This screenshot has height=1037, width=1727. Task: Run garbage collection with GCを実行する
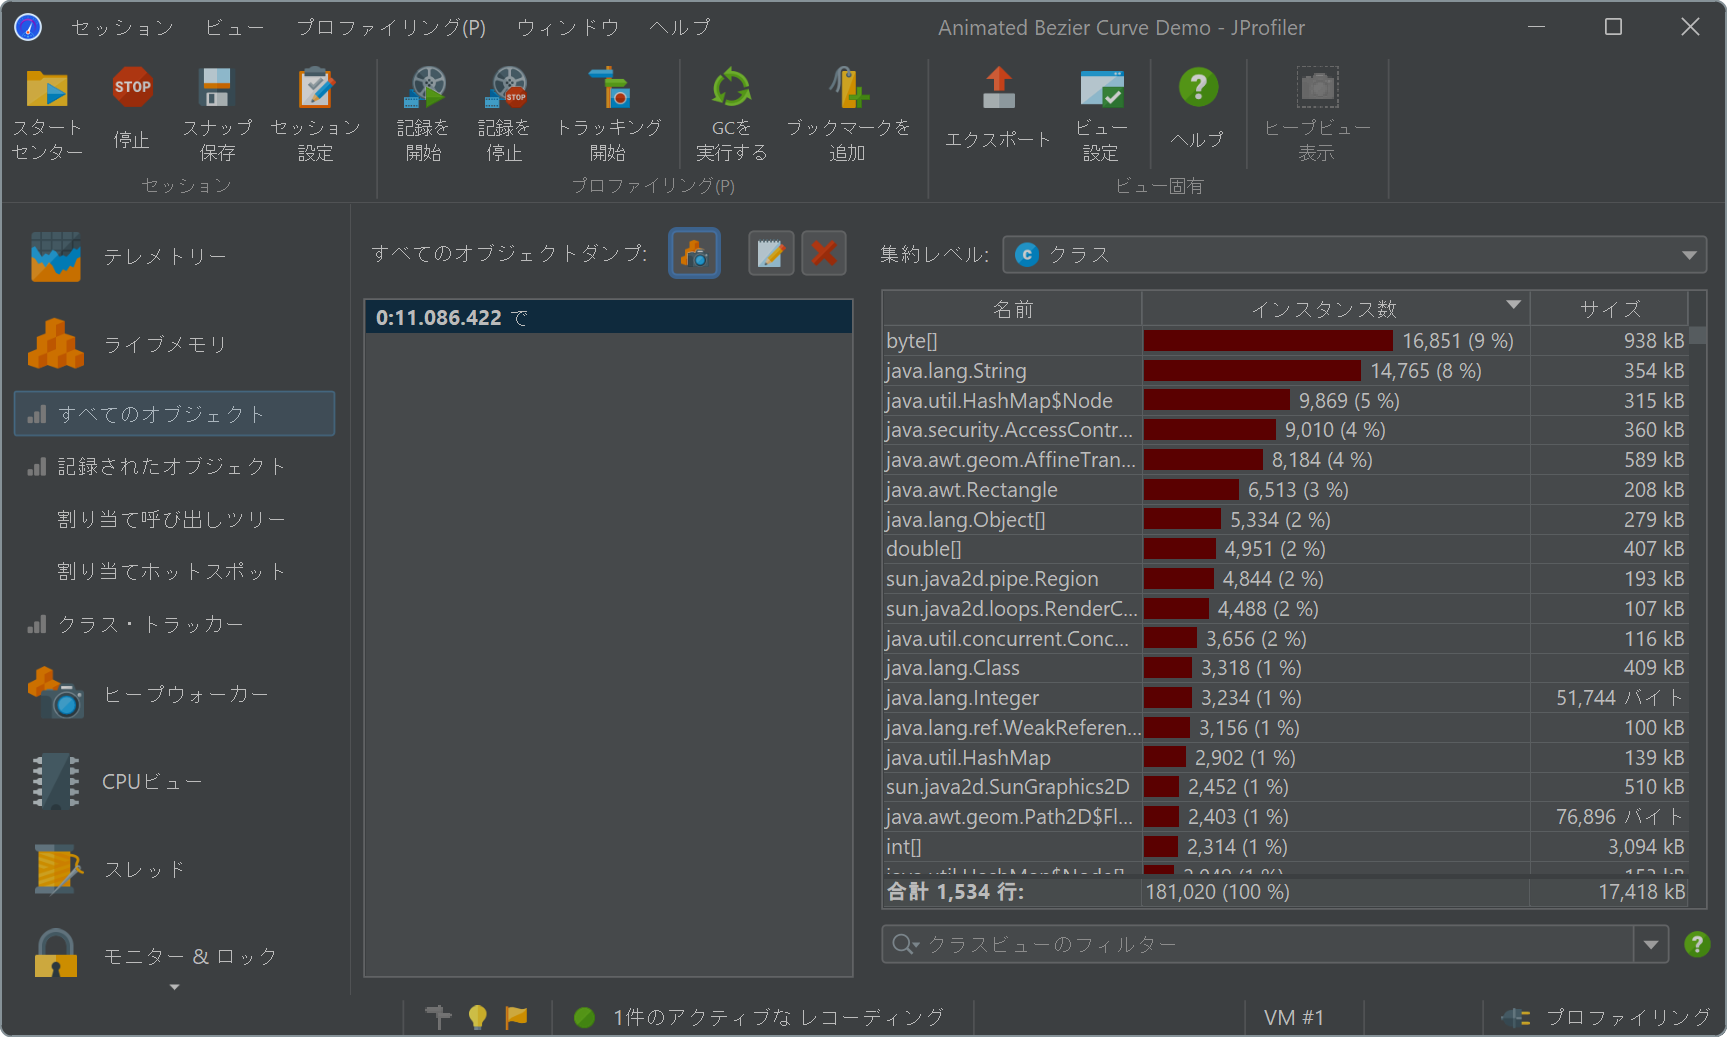coord(732,114)
